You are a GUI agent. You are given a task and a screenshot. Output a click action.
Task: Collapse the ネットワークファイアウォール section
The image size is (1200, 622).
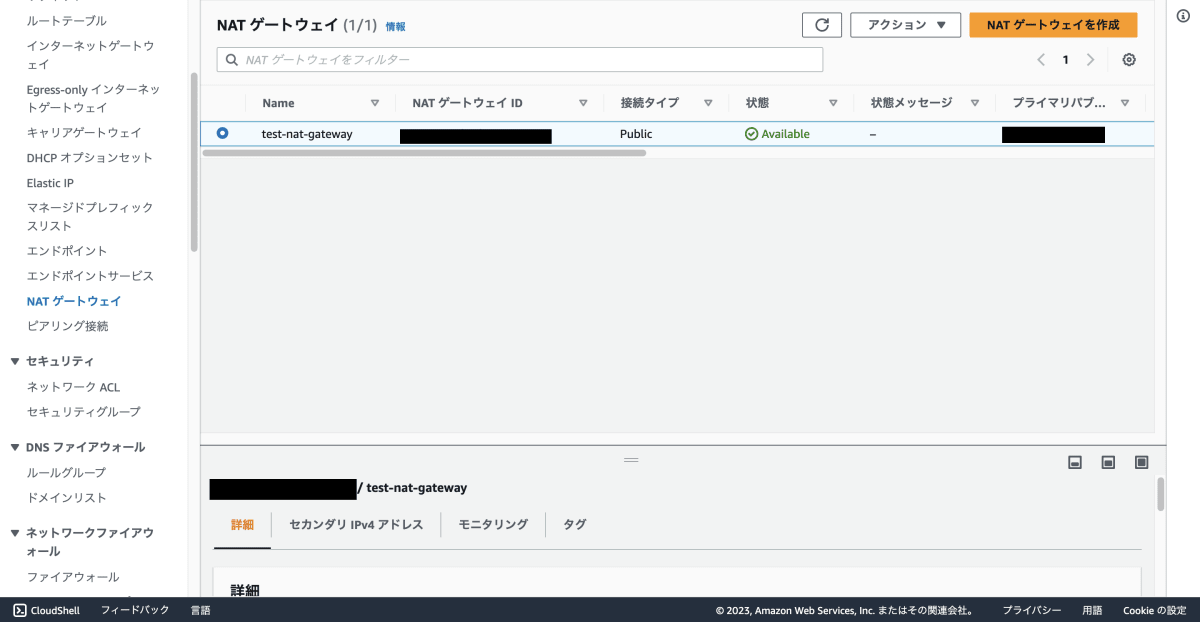[15, 533]
